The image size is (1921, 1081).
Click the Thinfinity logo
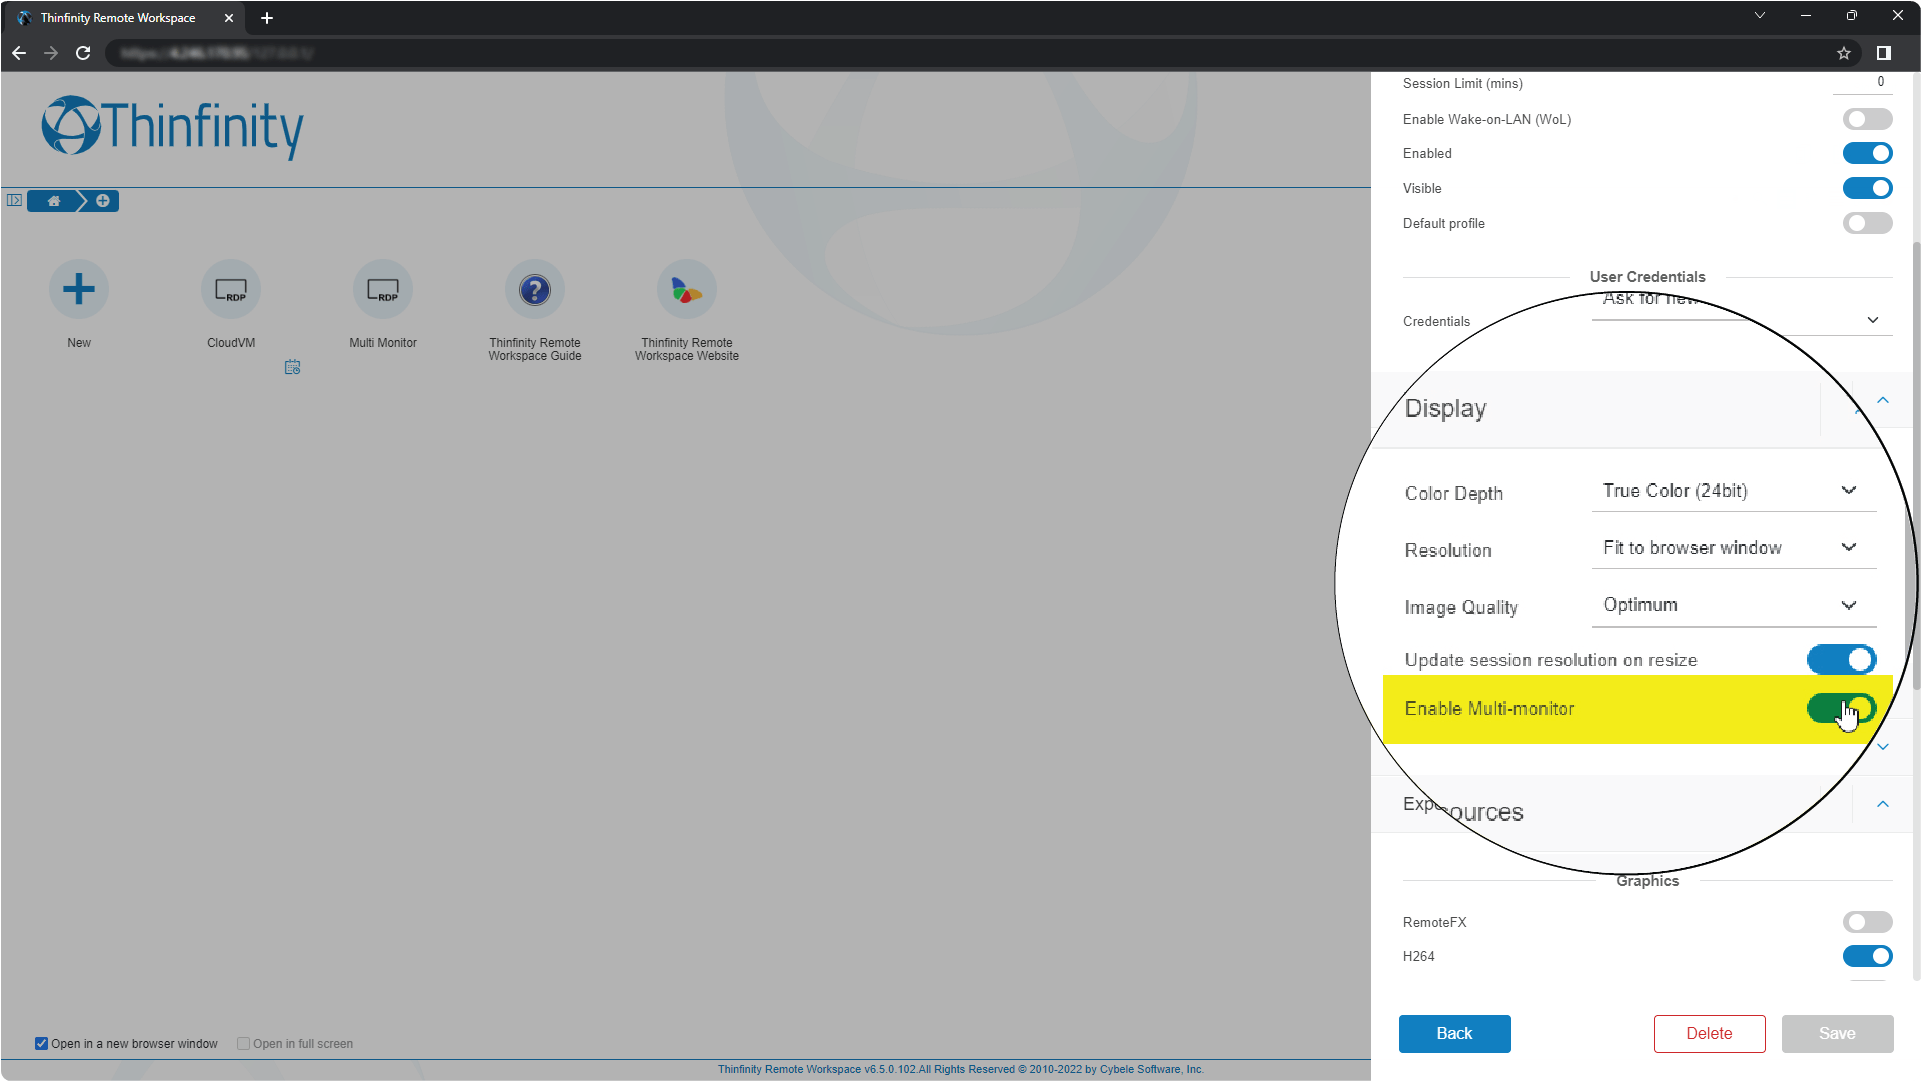coord(171,127)
